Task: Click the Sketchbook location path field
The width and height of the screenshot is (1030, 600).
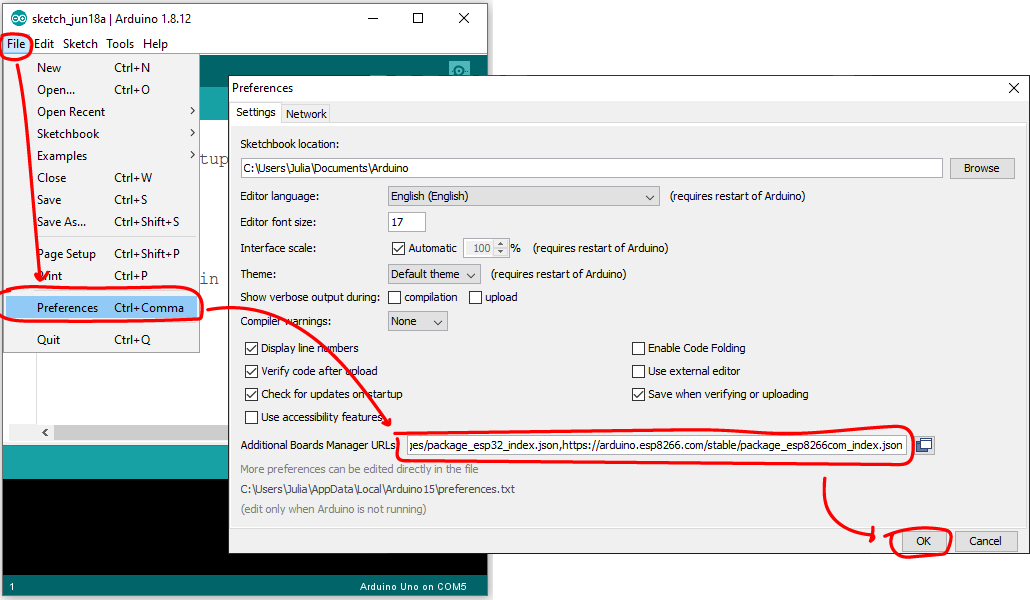Action: coord(592,168)
